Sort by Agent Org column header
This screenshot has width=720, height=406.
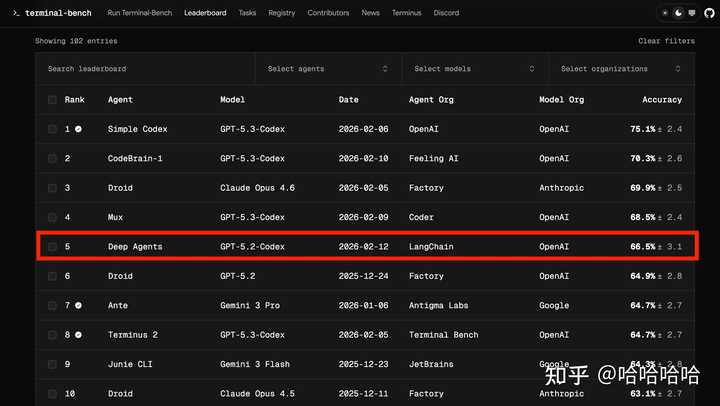pos(431,100)
